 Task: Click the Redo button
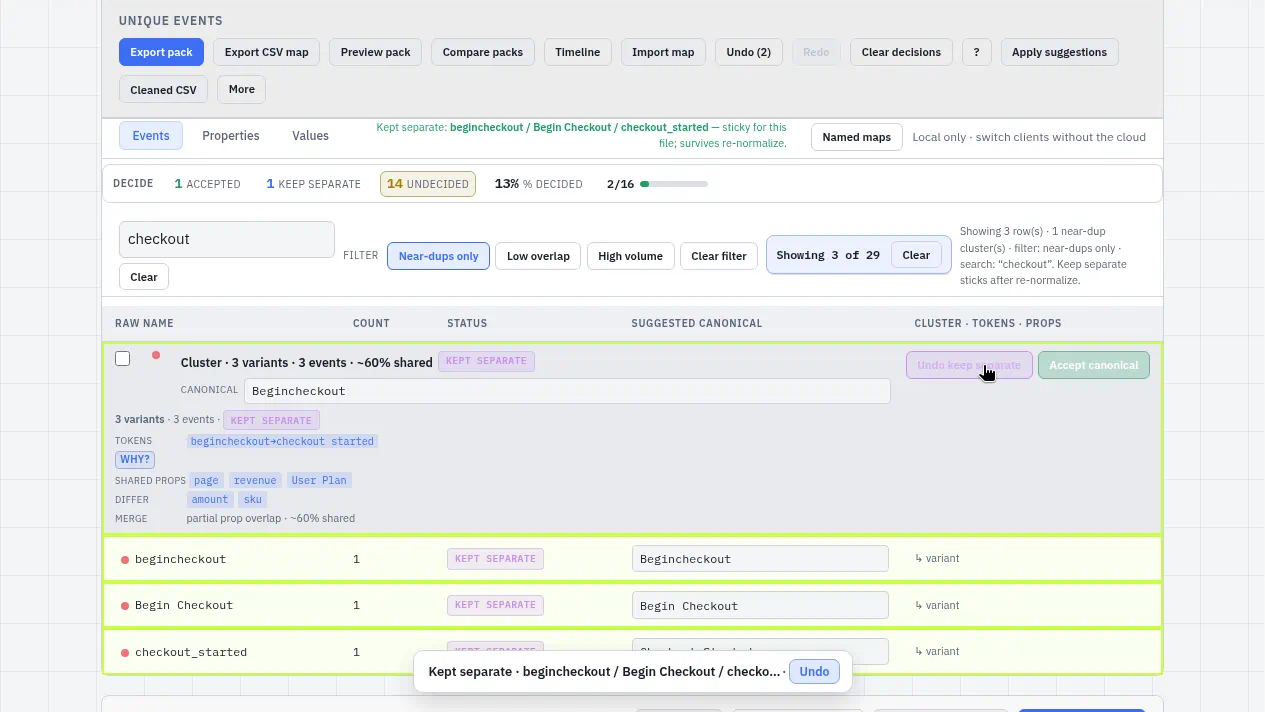(x=816, y=52)
